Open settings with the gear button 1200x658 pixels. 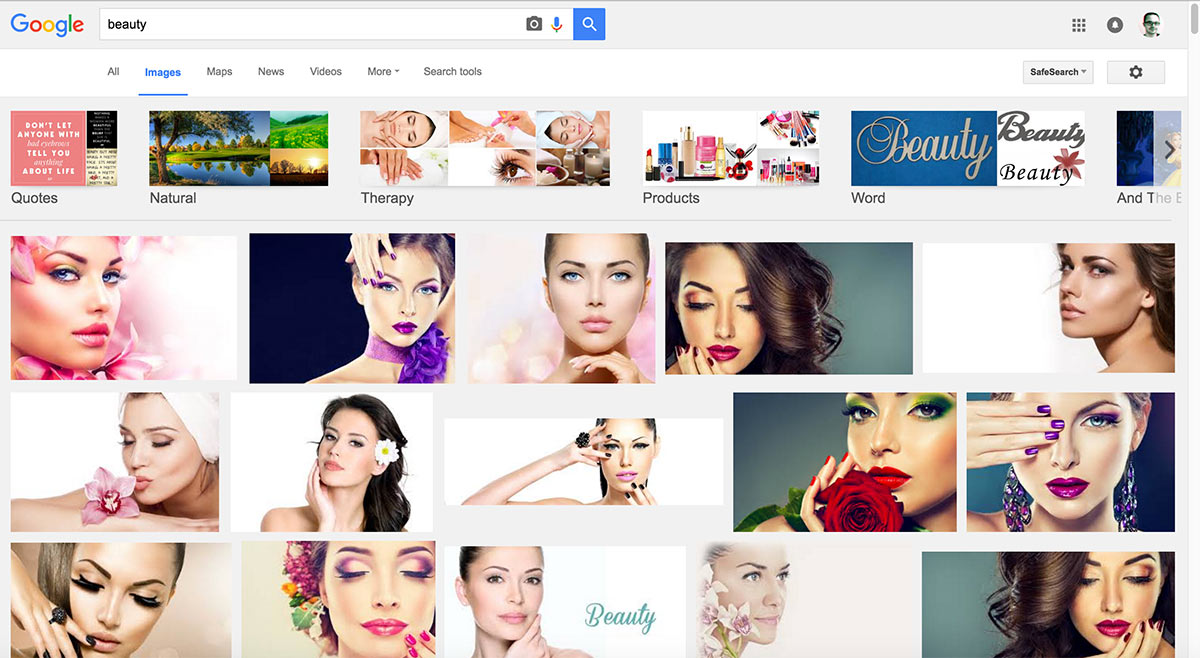1136,72
